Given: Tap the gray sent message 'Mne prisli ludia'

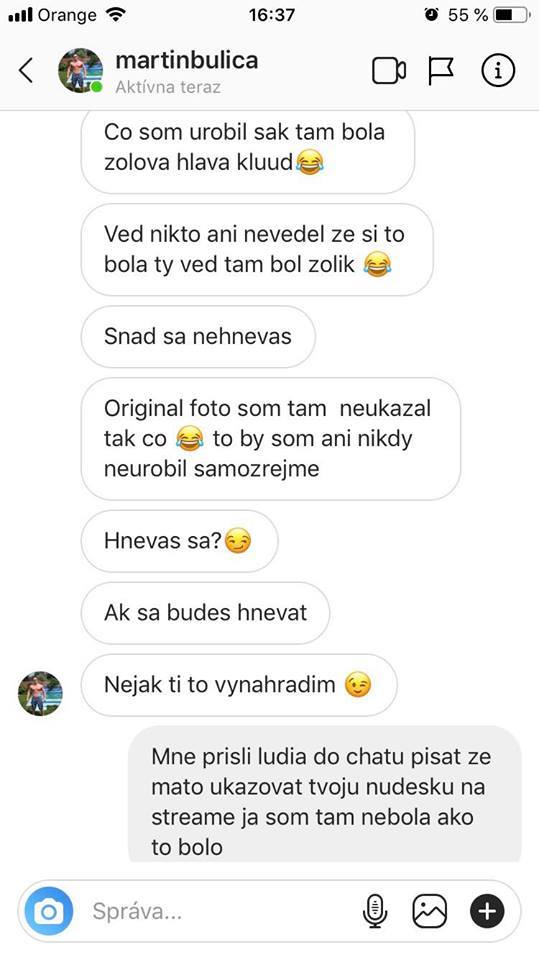Looking at the screenshot, I should click(325, 796).
